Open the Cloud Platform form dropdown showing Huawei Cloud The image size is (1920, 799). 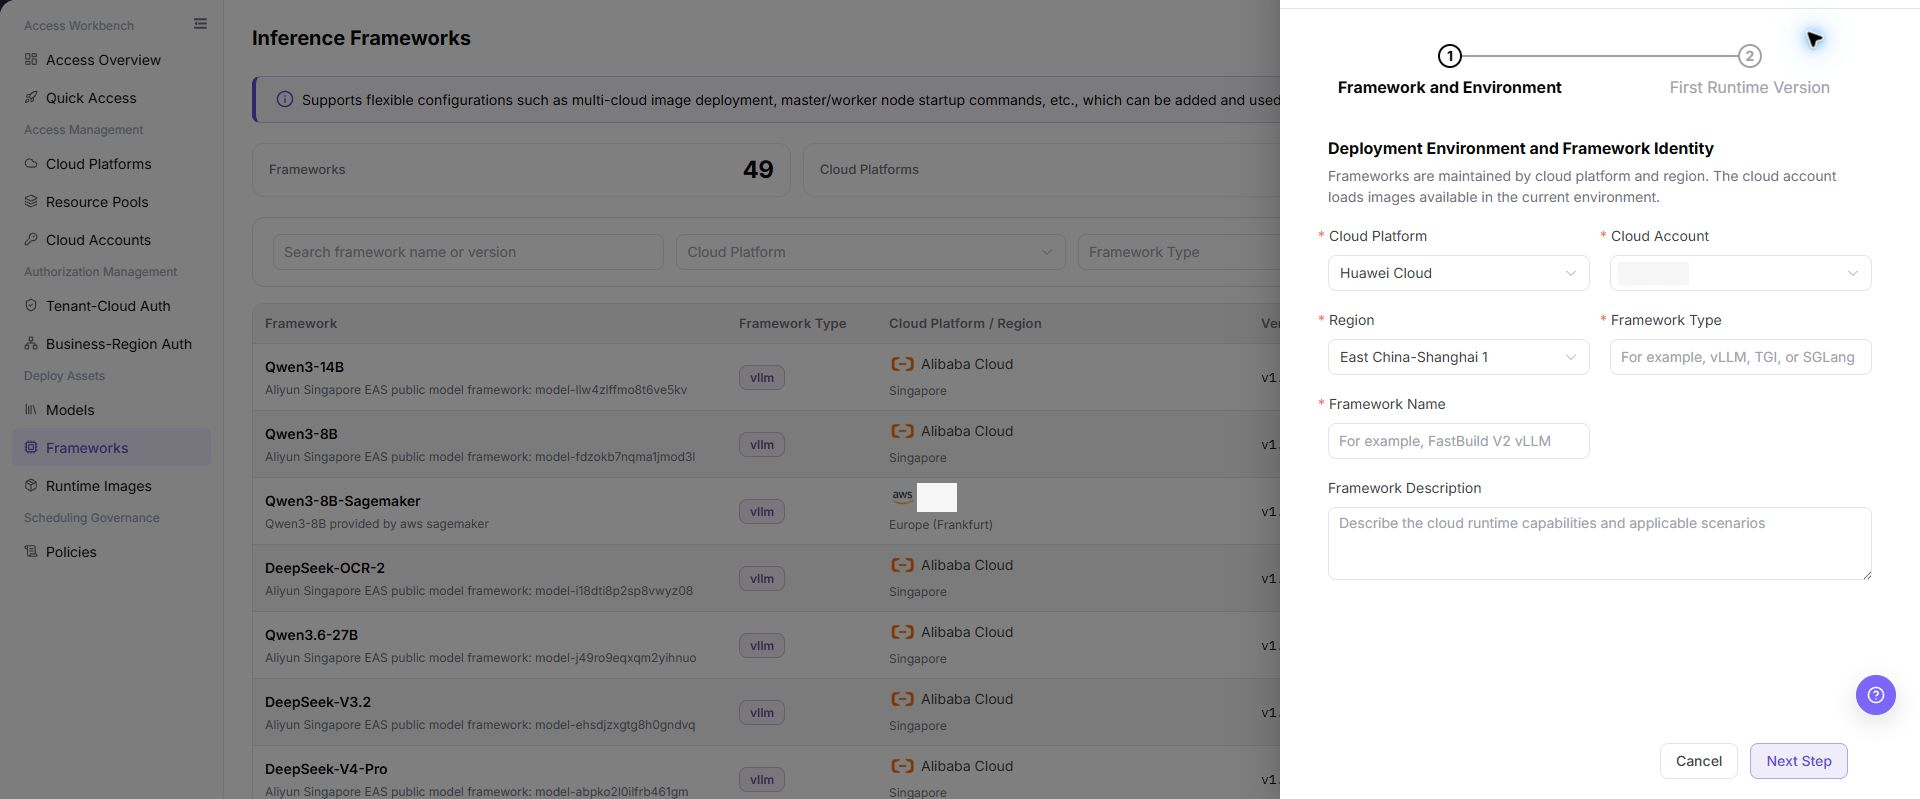pyautogui.click(x=1458, y=273)
